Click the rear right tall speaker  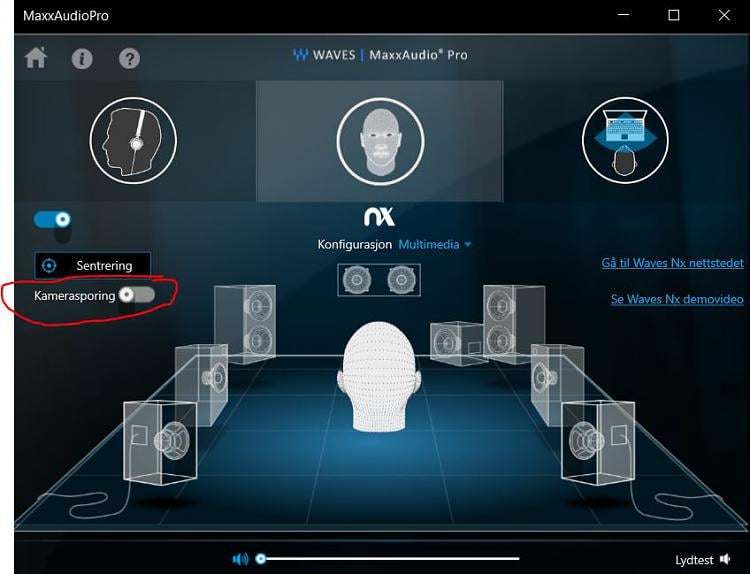[x=514, y=323]
